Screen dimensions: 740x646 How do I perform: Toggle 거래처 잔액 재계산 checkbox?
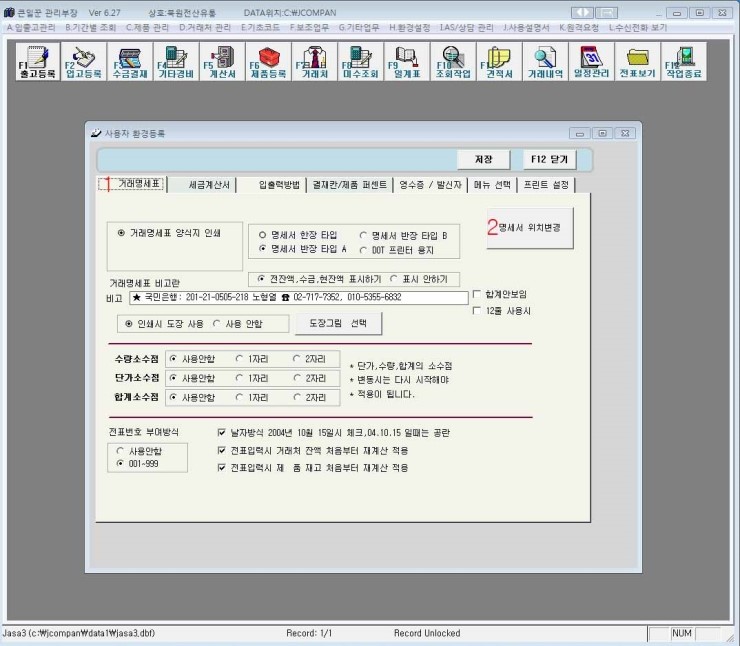(221, 450)
